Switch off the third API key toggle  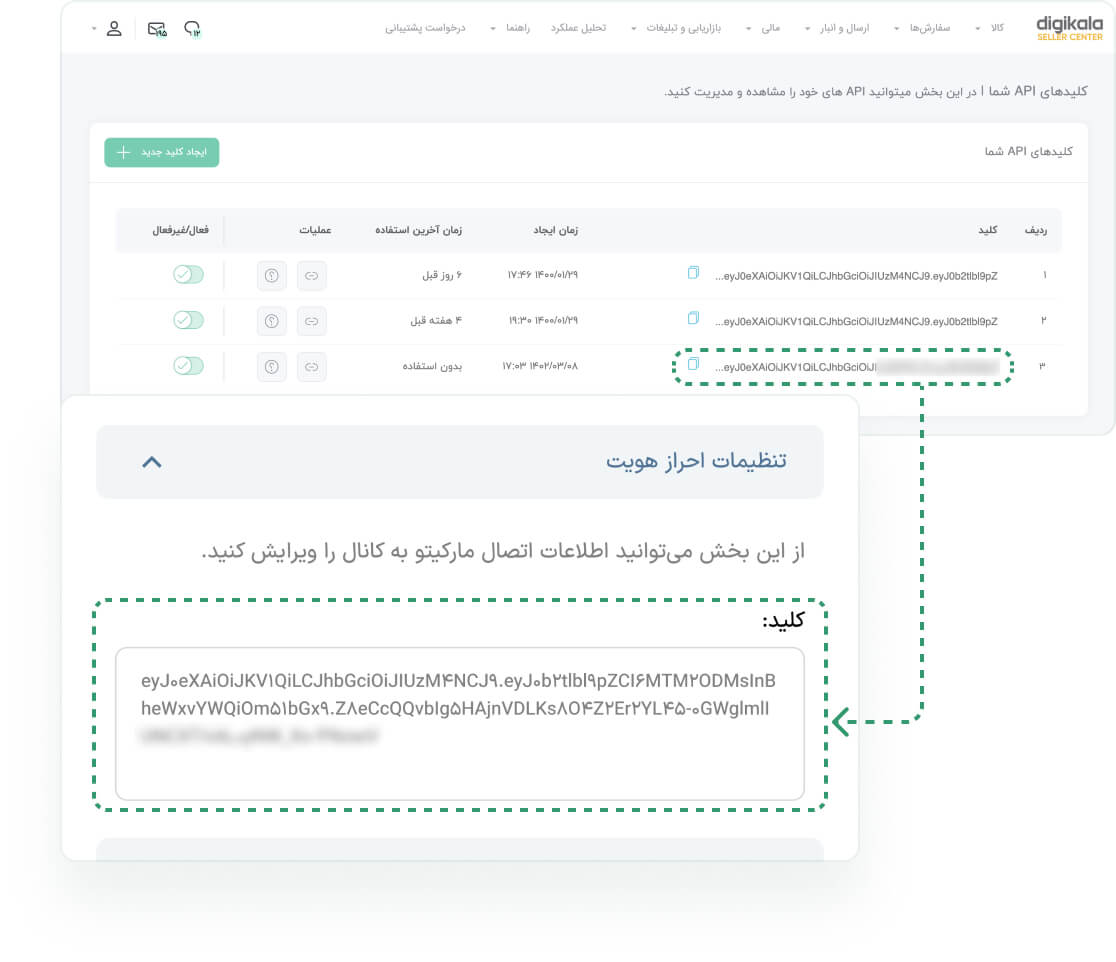pyautogui.click(x=188, y=366)
